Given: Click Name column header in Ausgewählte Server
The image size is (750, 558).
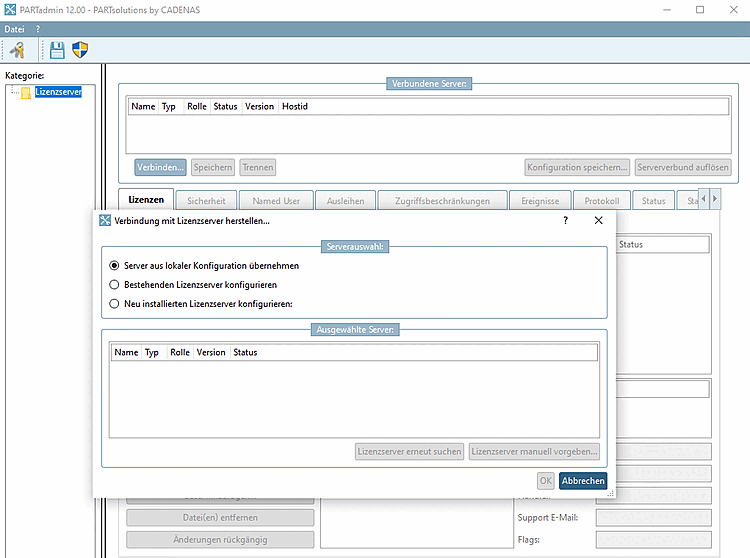Looking at the screenshot, I should pyautogui.click(x=126, y=352).
